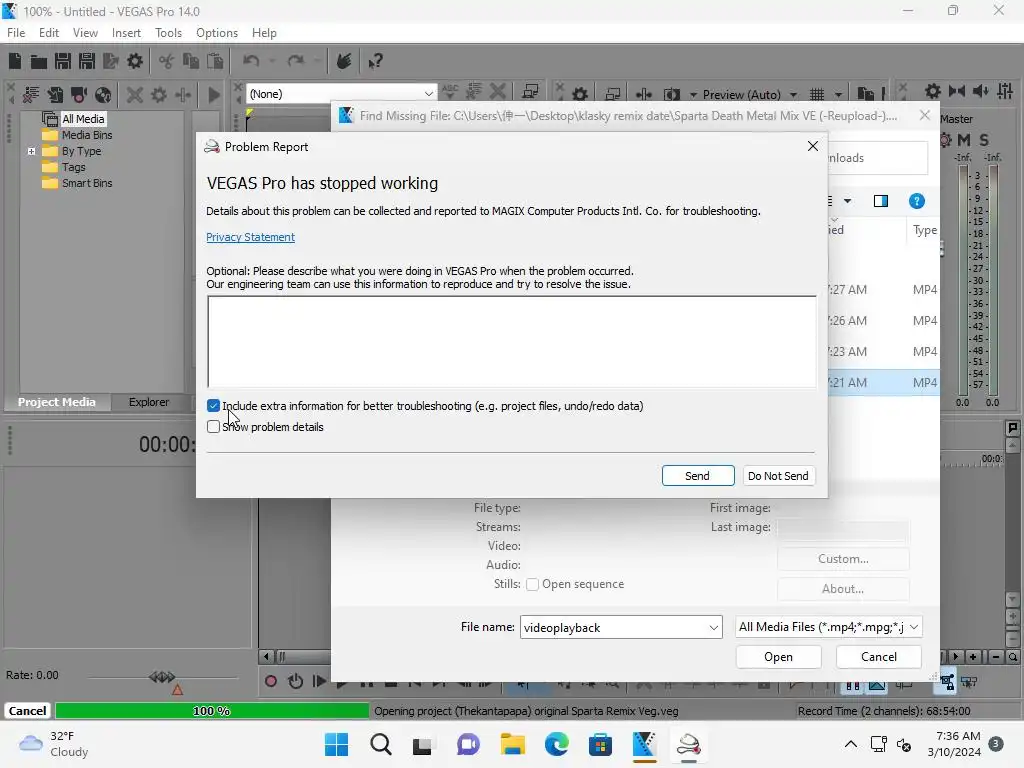The width and height of the screenshot is (1024, 768).
Task: Click the Import Media icon
Action: click(x=55, y=95)
